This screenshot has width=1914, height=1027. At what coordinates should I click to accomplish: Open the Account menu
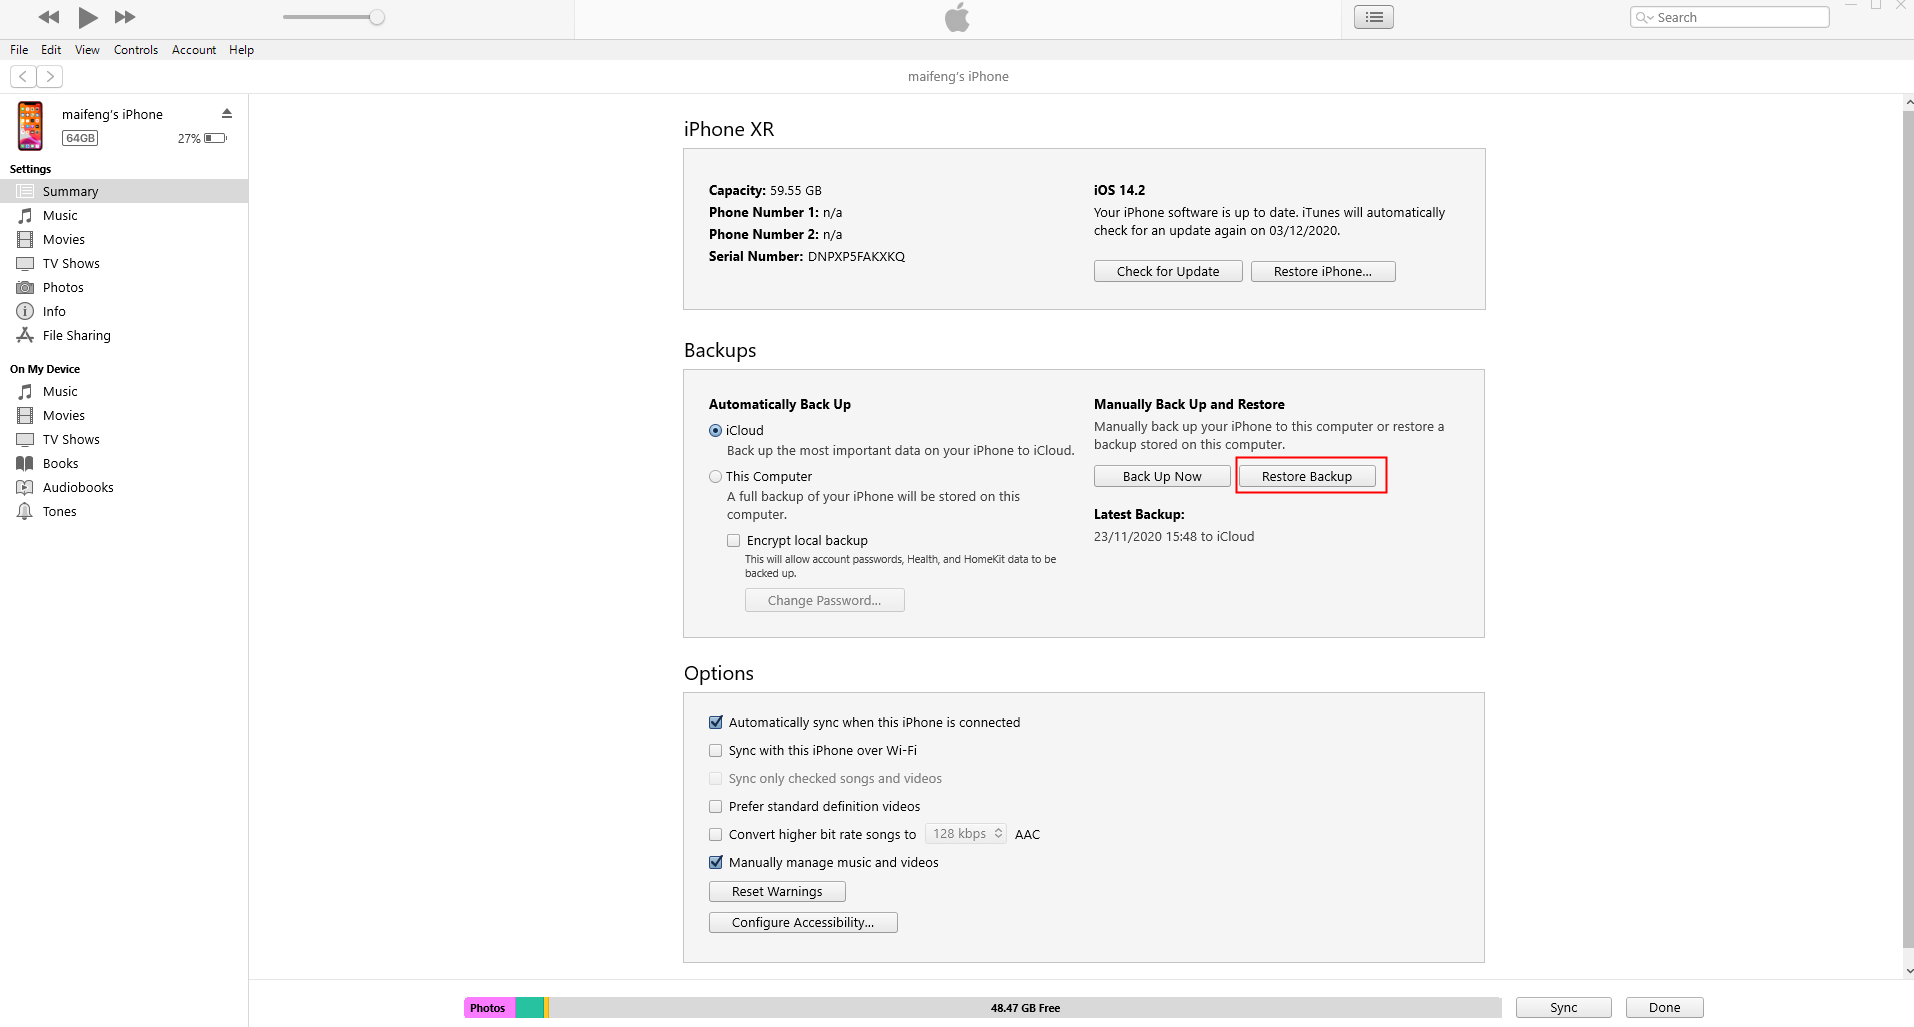(193, 50)
